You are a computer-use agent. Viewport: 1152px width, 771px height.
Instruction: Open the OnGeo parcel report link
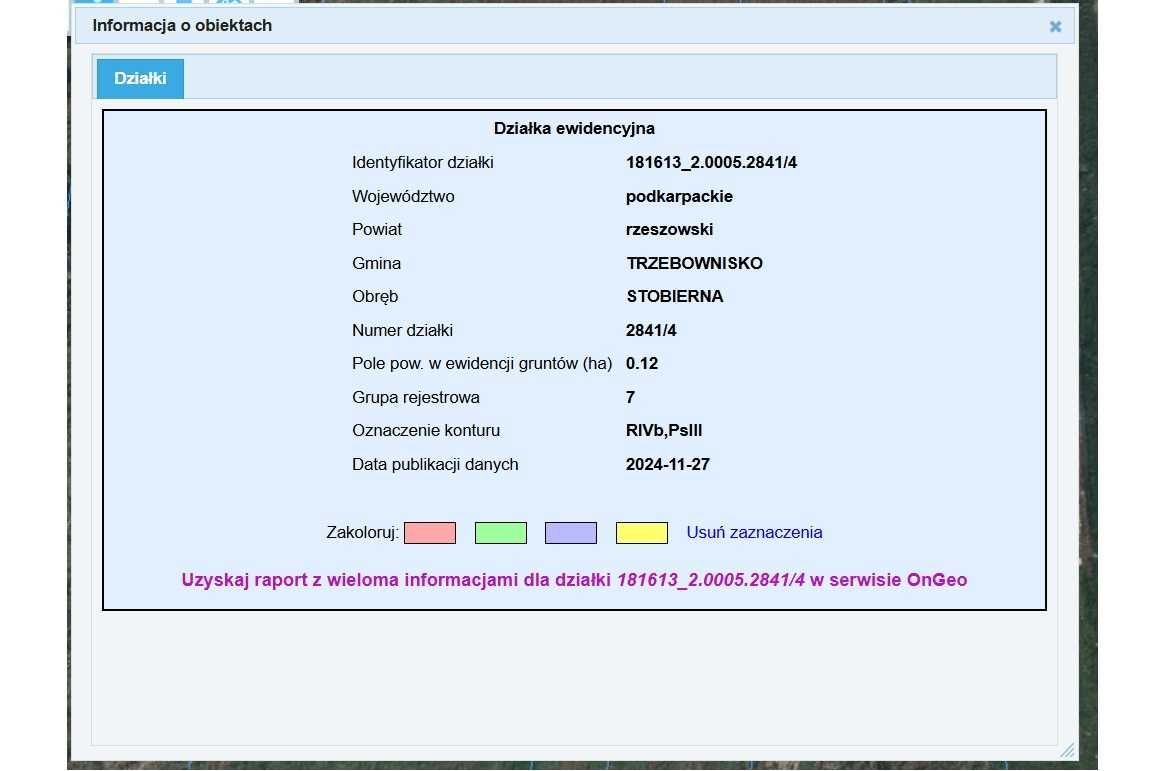(x=574, y=580)
